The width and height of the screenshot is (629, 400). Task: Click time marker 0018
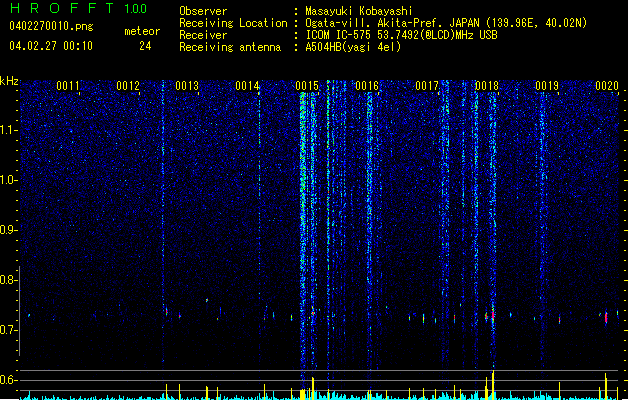pyautogui.click(x=487, y=85)
